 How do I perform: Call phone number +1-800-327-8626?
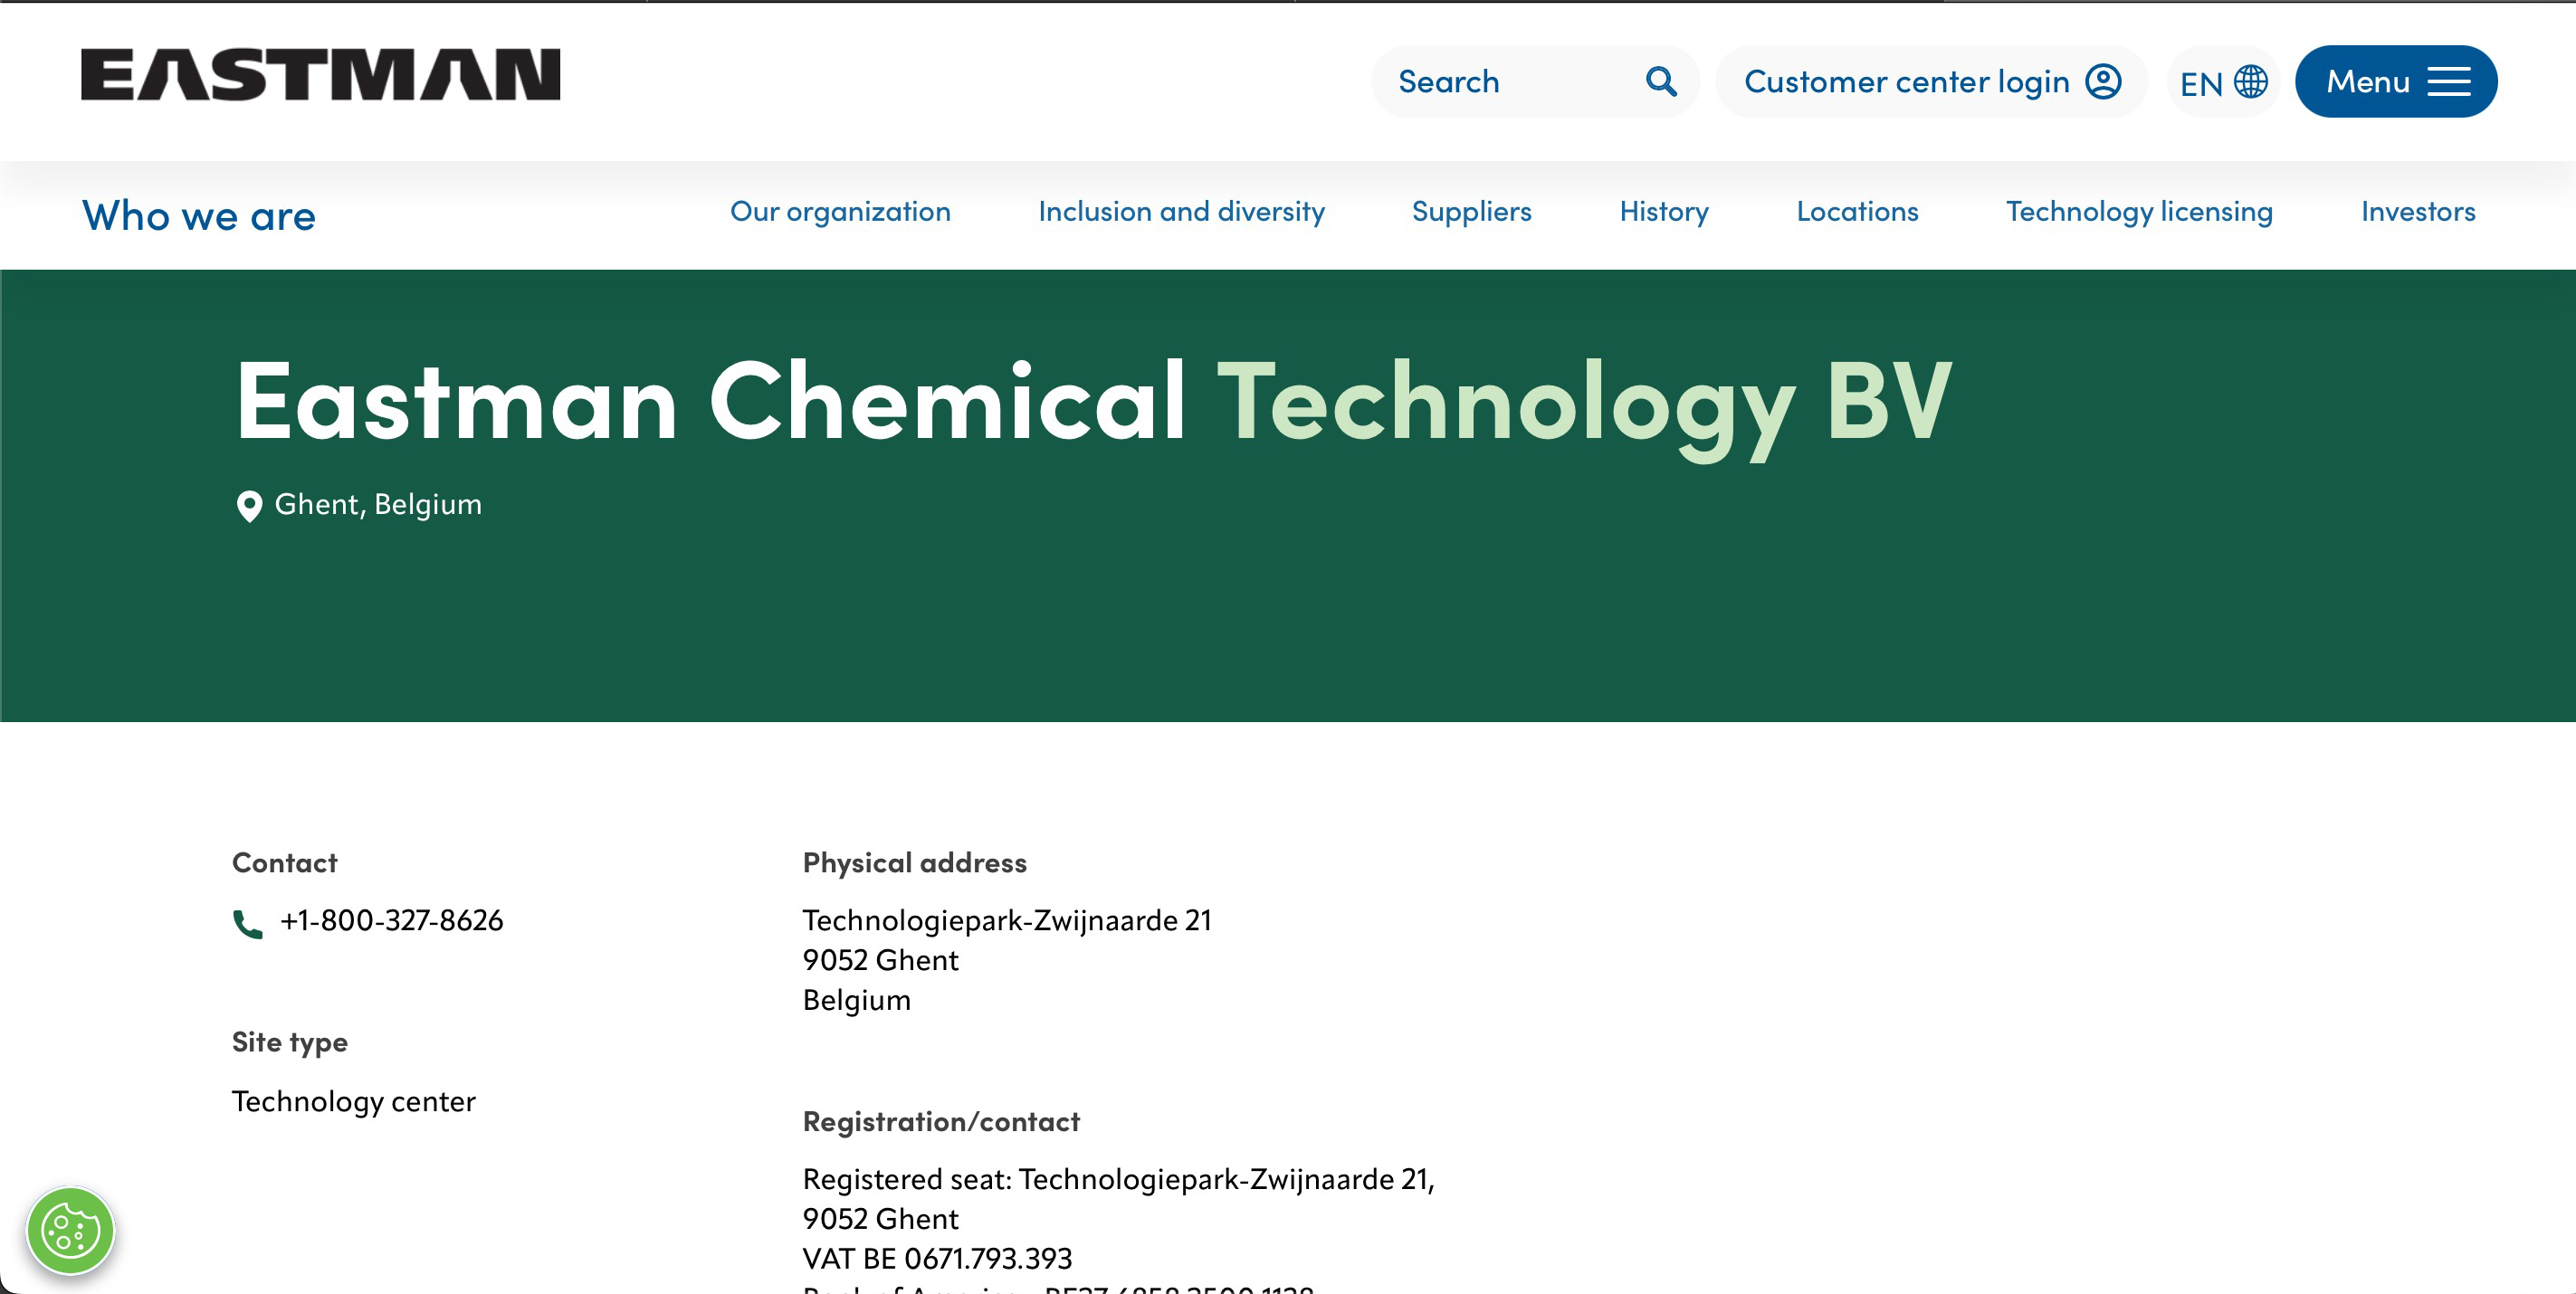[x=391, y=920]
